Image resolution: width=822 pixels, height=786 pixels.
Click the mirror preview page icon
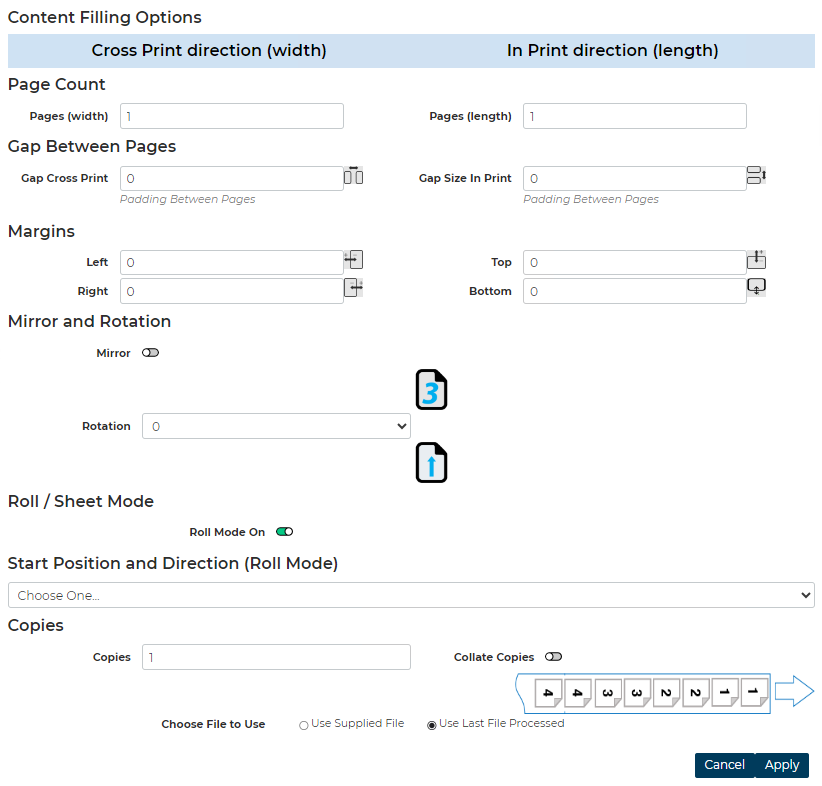tap(431, 390)
